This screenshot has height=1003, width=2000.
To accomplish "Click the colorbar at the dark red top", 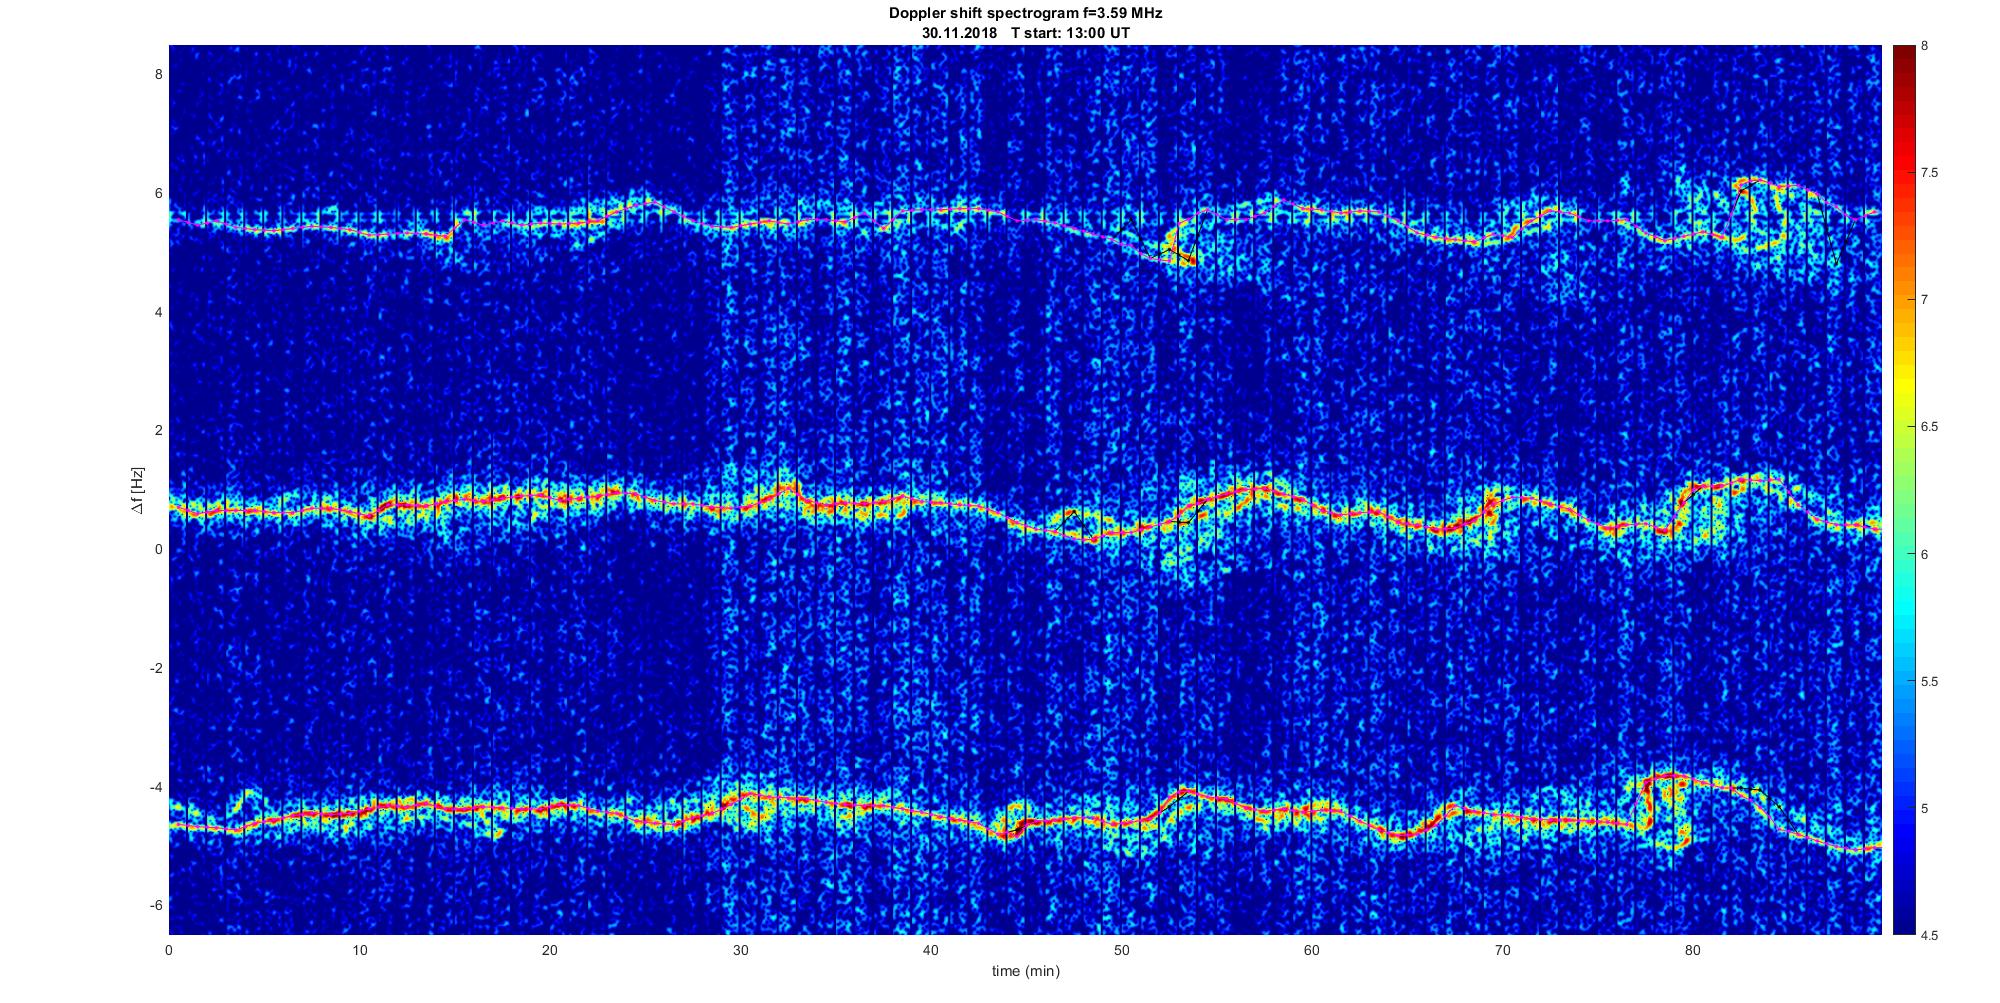I will tap(1903, 52).
